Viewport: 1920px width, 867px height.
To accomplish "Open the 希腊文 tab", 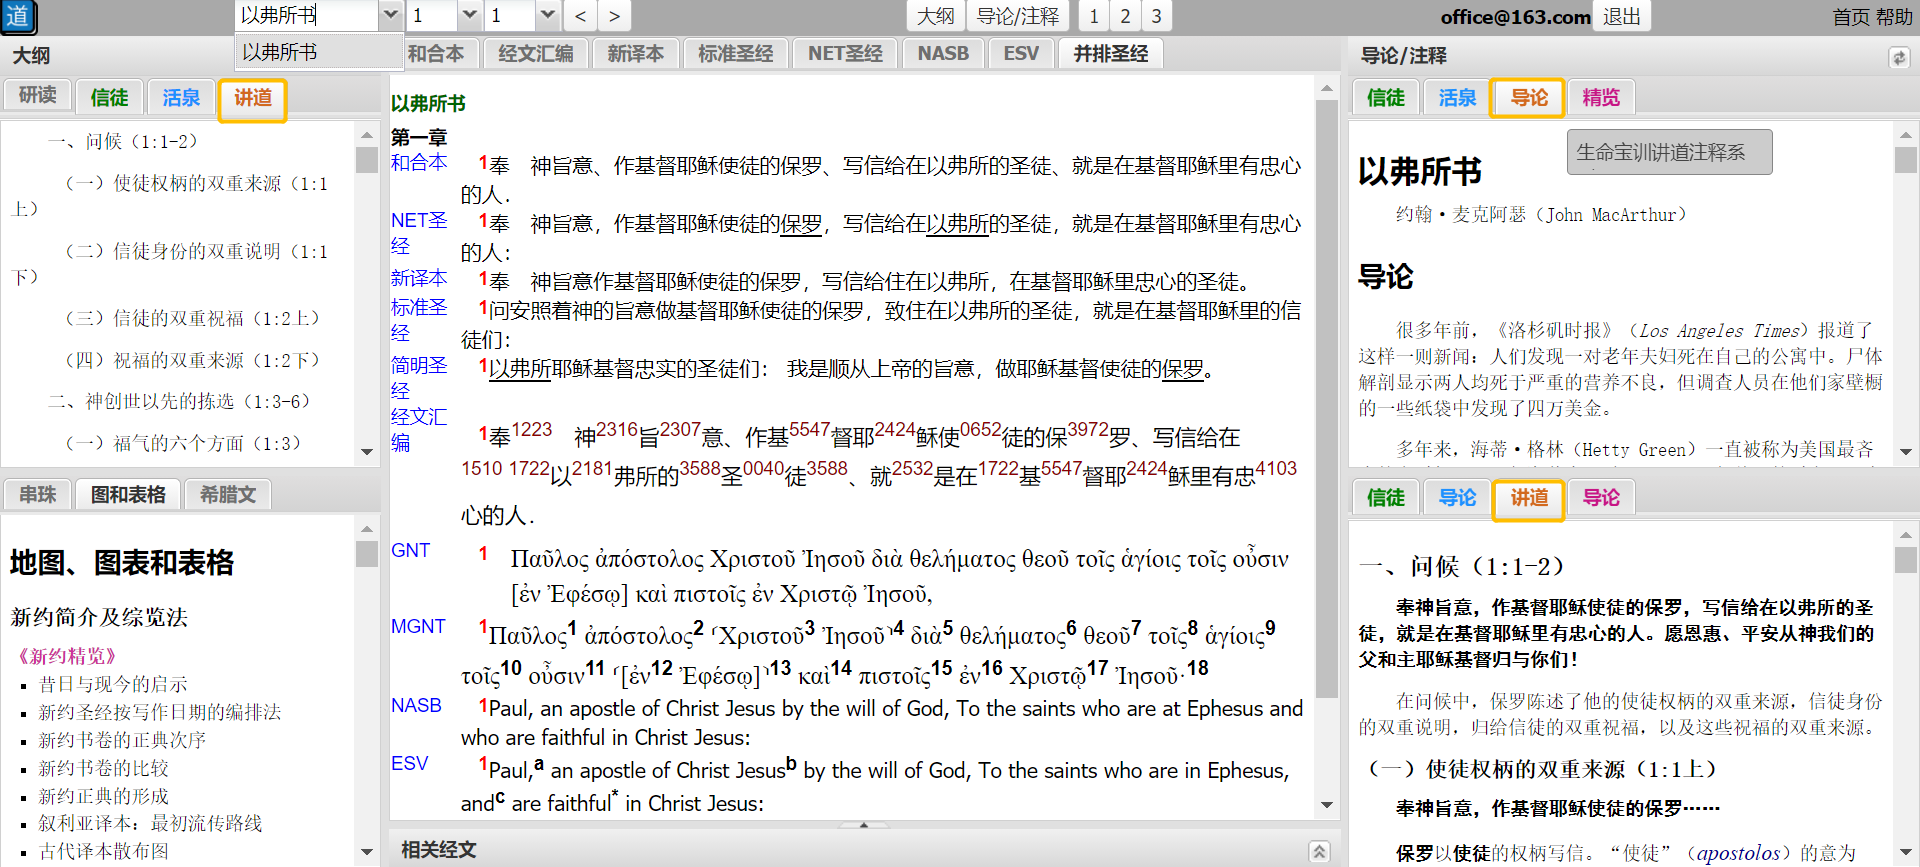I will [x=228, y=495].
